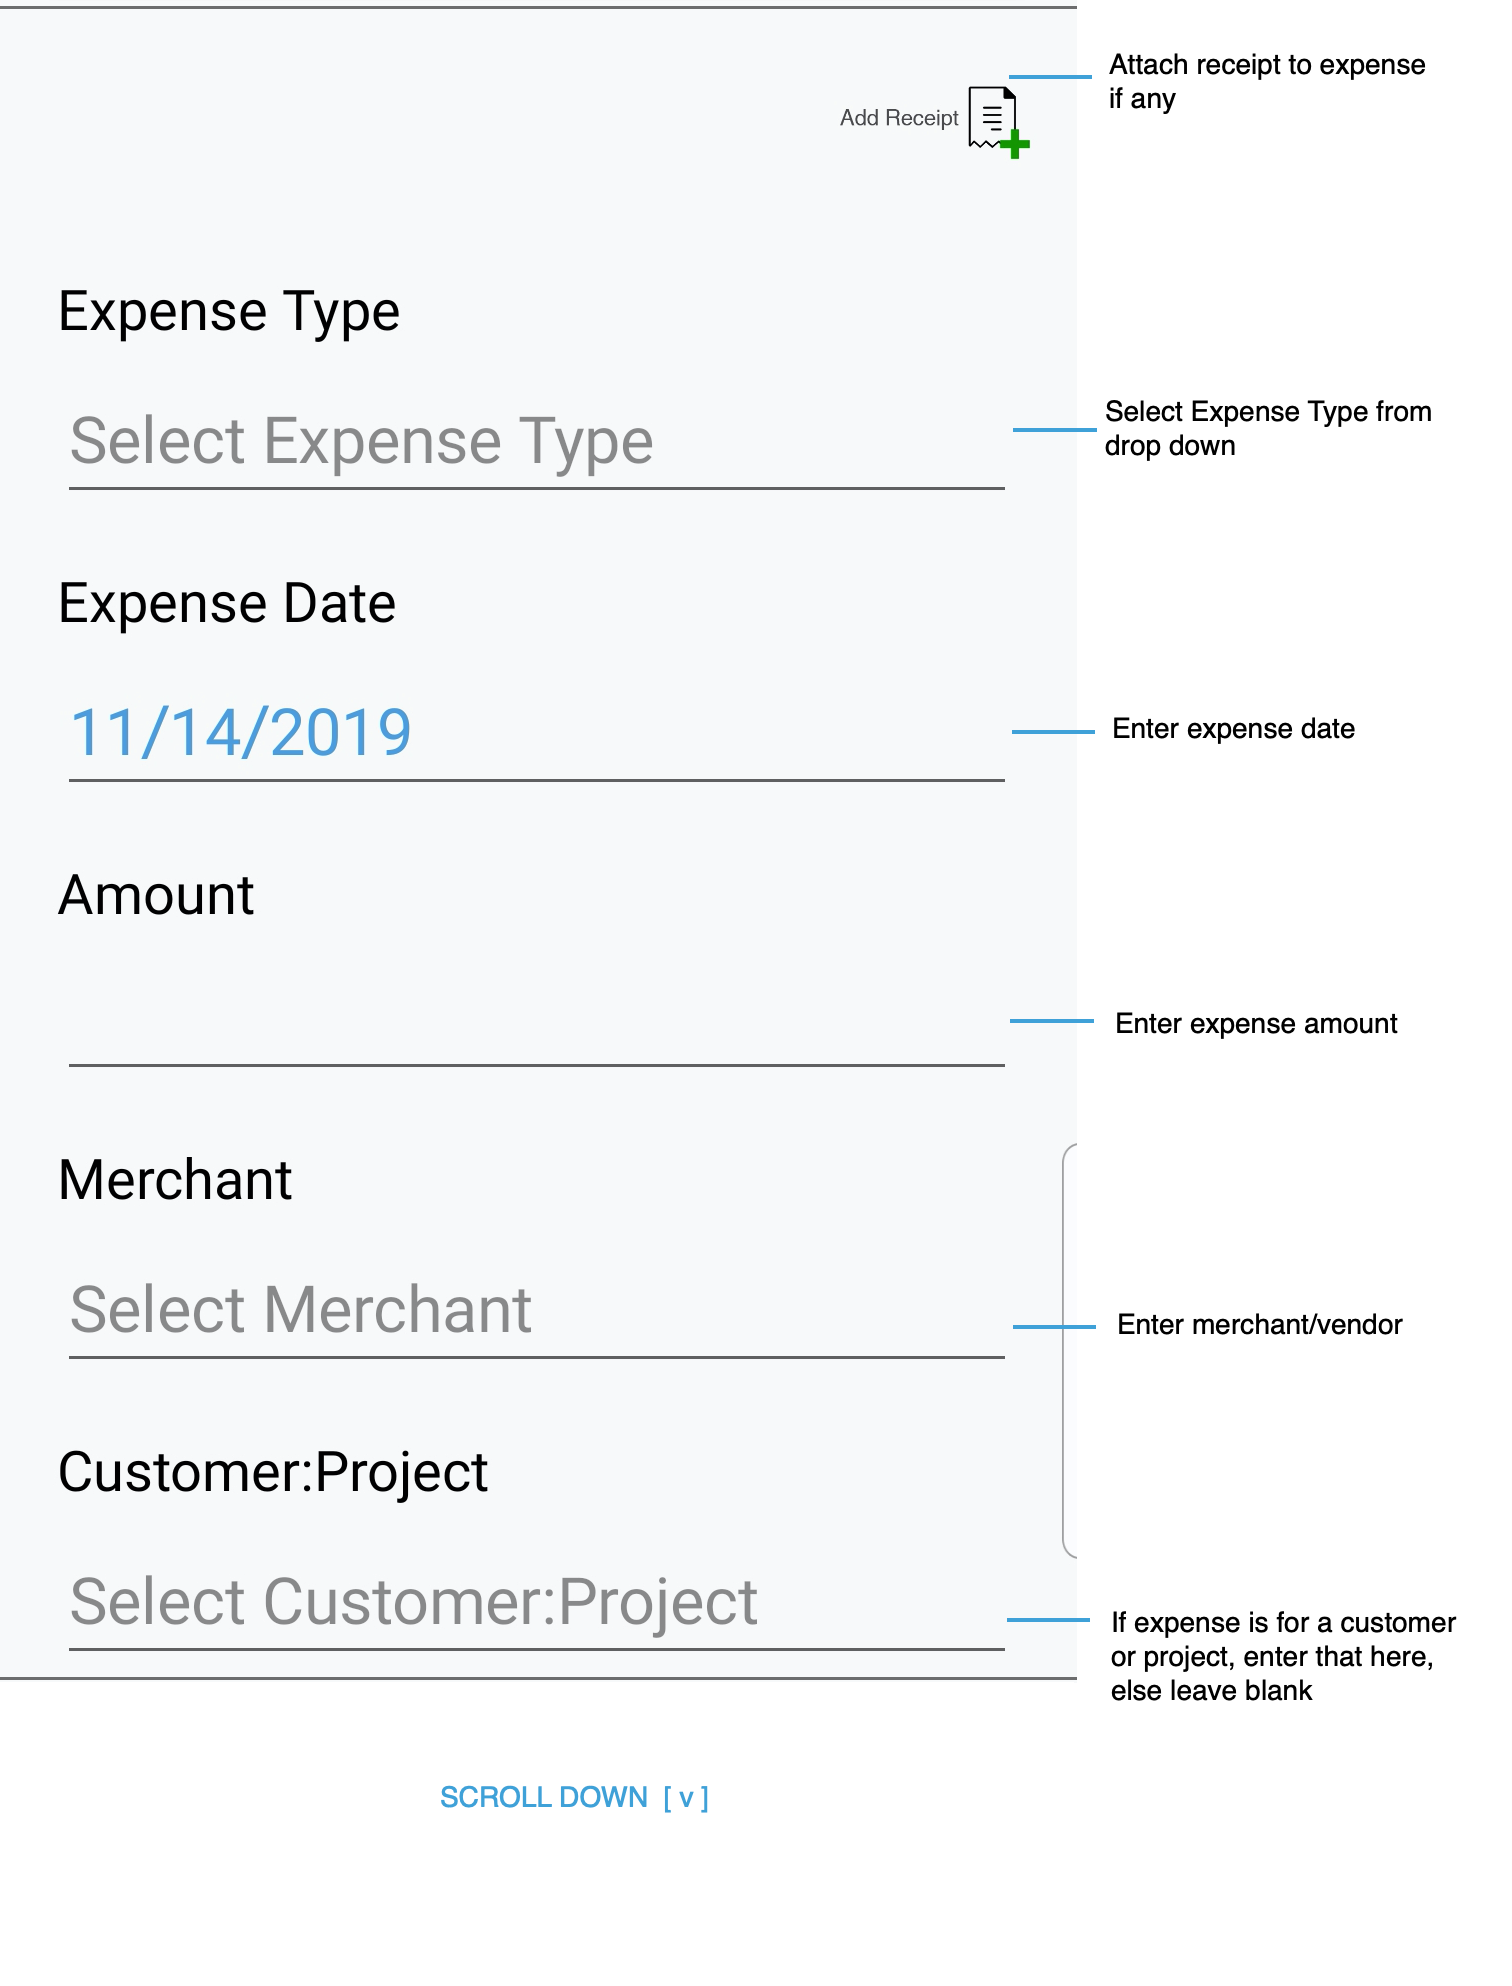
Task: Expand the Select Customer:Project dropdown
Action: (x=536, y=1602)
